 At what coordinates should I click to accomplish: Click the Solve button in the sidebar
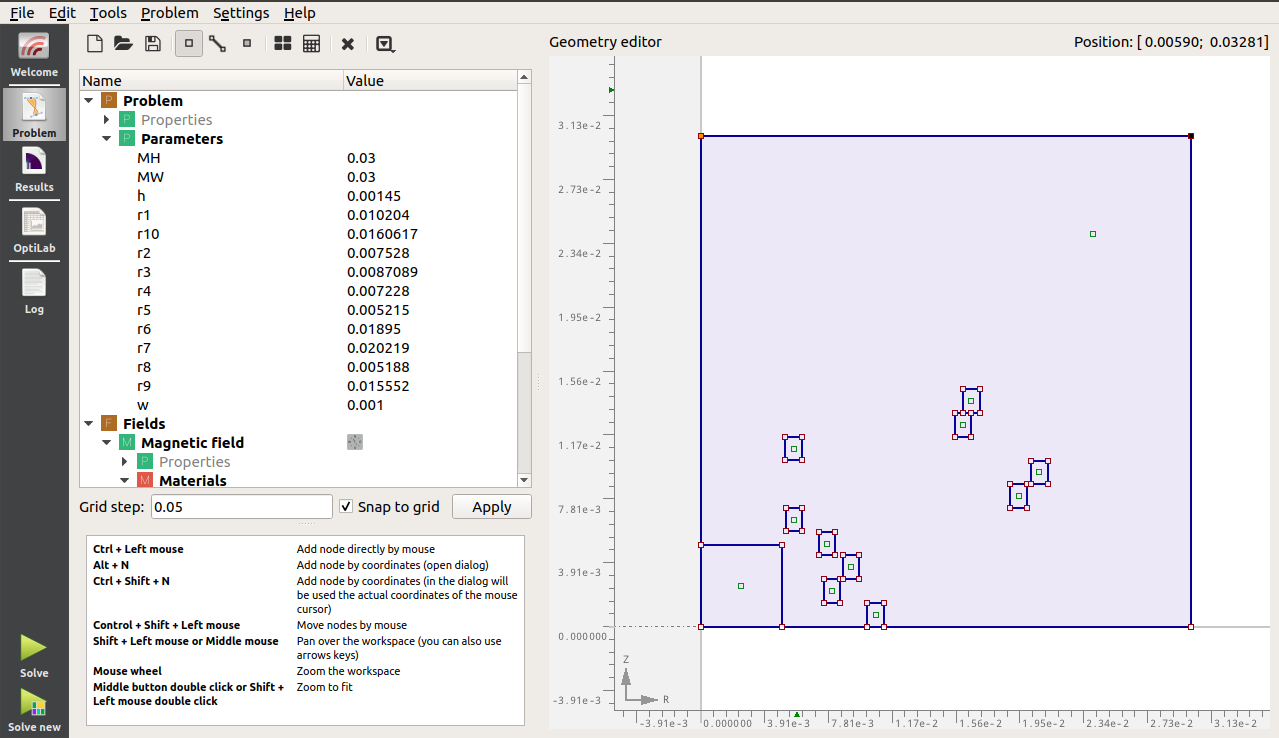(34, 655)
